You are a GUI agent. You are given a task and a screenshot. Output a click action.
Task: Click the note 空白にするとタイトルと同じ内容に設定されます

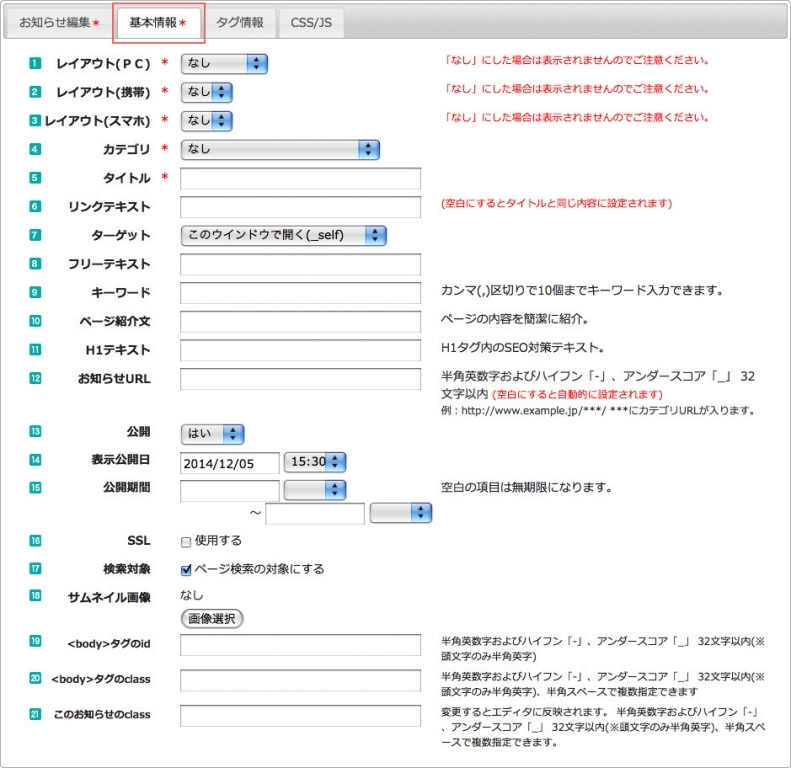click(x=556, y=203)
